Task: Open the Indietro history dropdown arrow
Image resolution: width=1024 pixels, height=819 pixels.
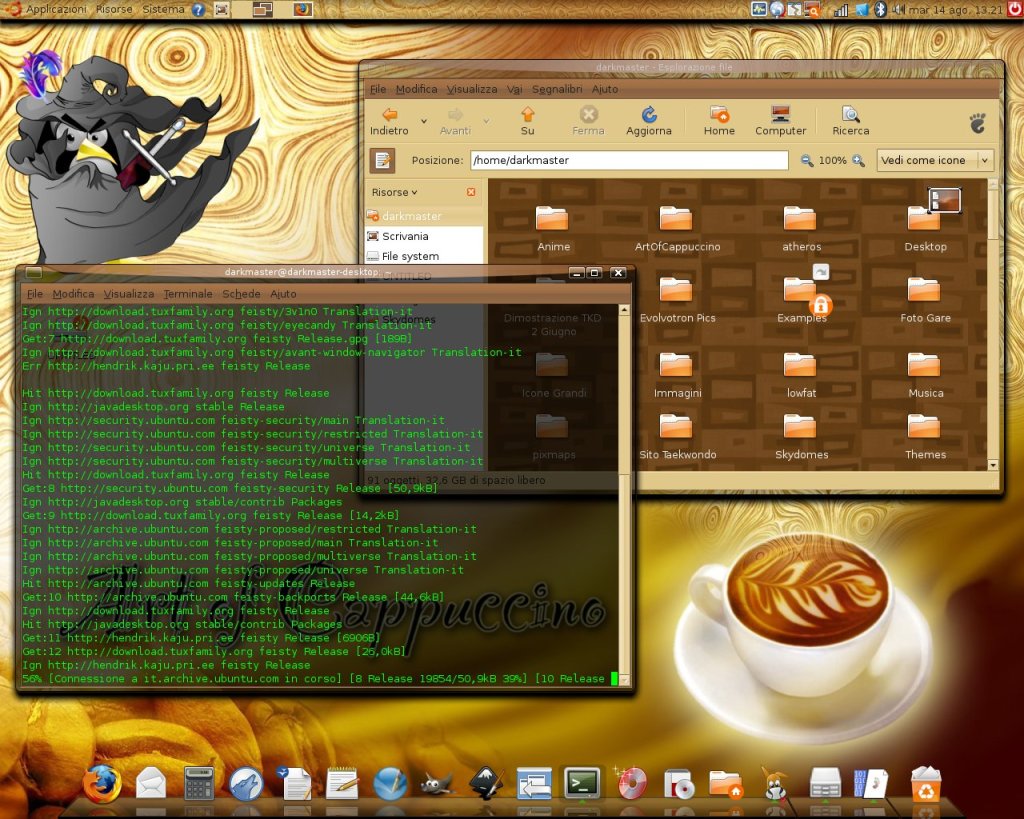Action: (x=423, y=121)
